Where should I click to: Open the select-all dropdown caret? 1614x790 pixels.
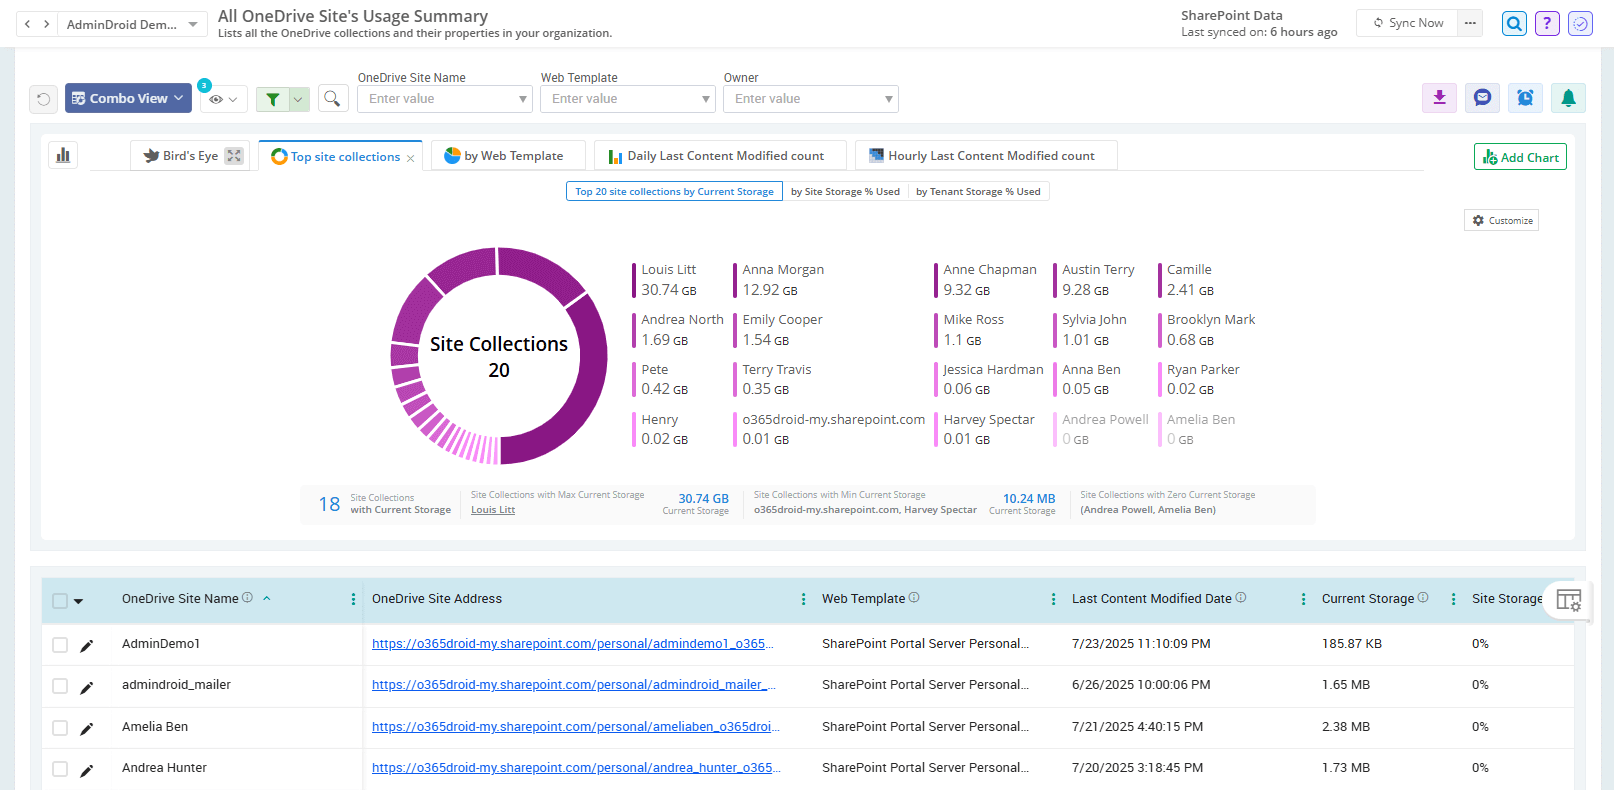tap(79, 601)
